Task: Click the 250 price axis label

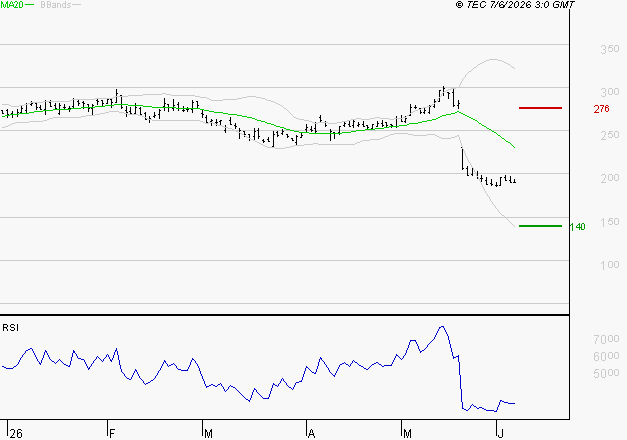Action: [x=610, y=135]
